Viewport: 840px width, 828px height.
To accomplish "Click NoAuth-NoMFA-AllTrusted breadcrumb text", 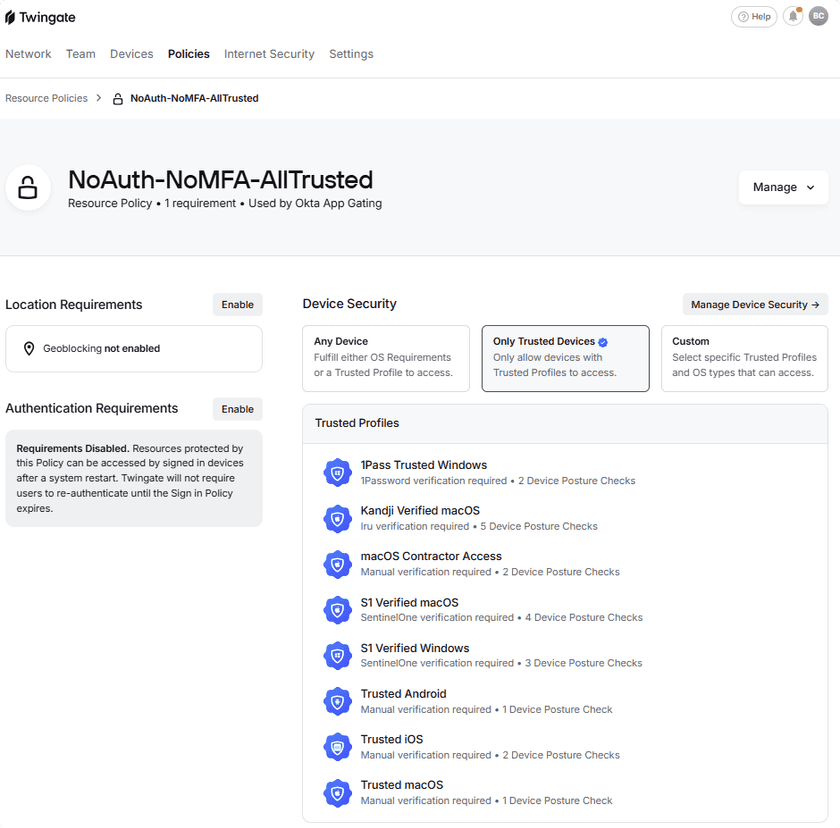I will click(x=194, y=99).
